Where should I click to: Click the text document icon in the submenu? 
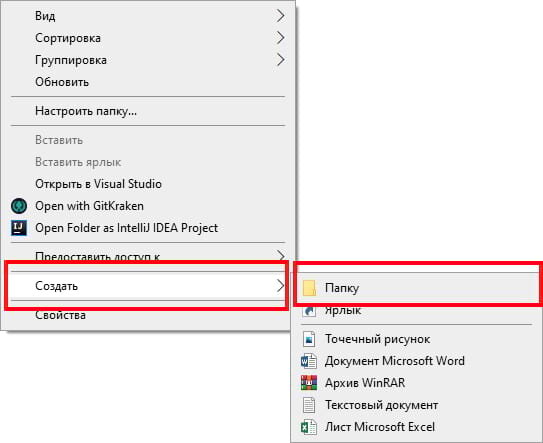pyautogui.click(x=309, y=405)
